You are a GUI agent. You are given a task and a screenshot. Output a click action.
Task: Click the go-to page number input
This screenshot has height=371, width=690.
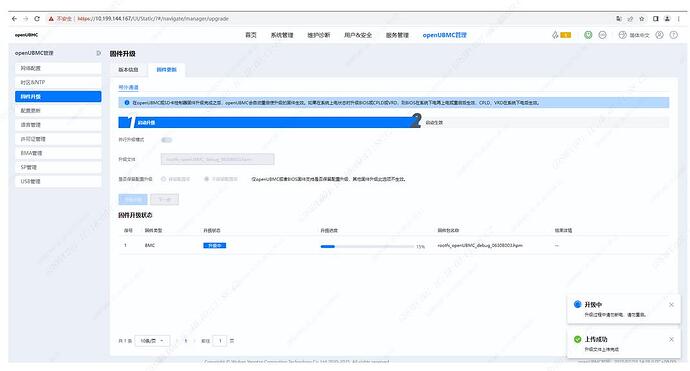[220, 341]
